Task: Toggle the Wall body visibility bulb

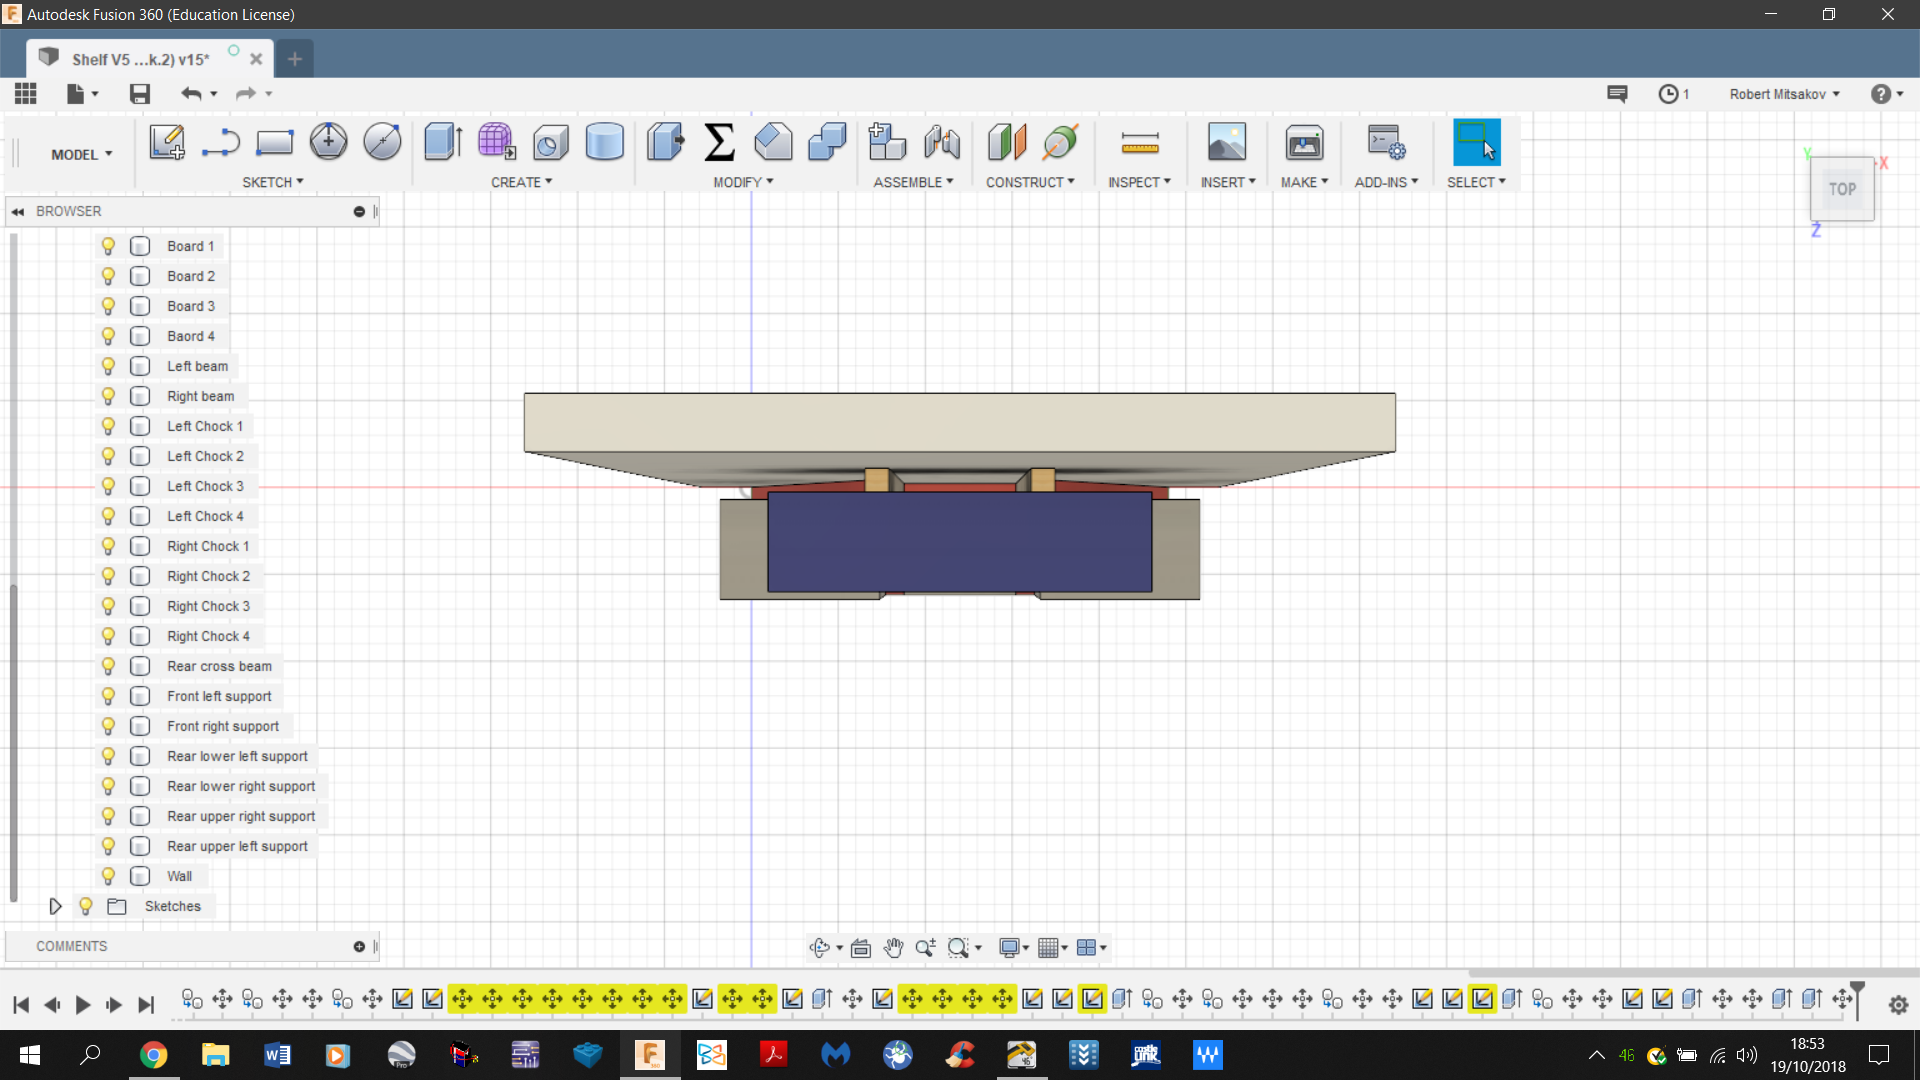Action: point(108,876)
